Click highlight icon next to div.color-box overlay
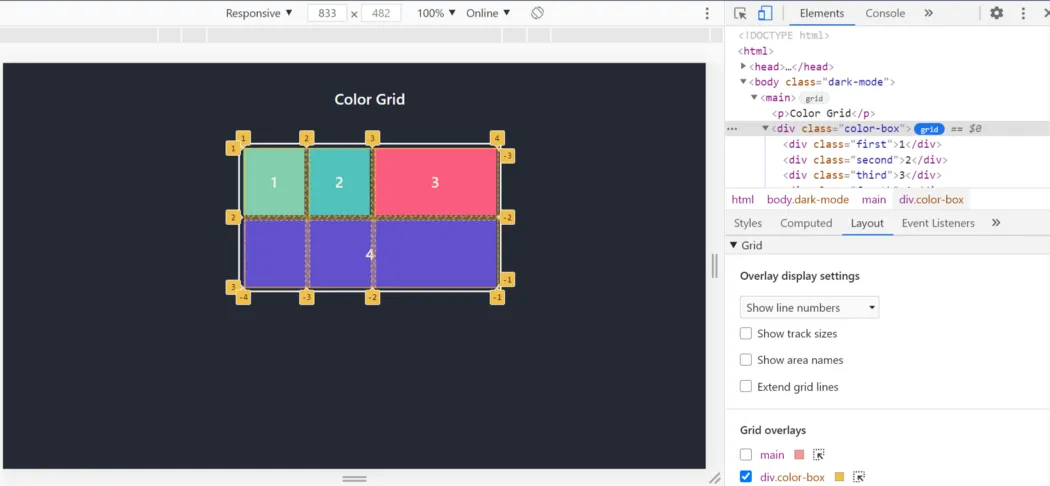The height and width of the screenshot is (486, 1050). 858,477
